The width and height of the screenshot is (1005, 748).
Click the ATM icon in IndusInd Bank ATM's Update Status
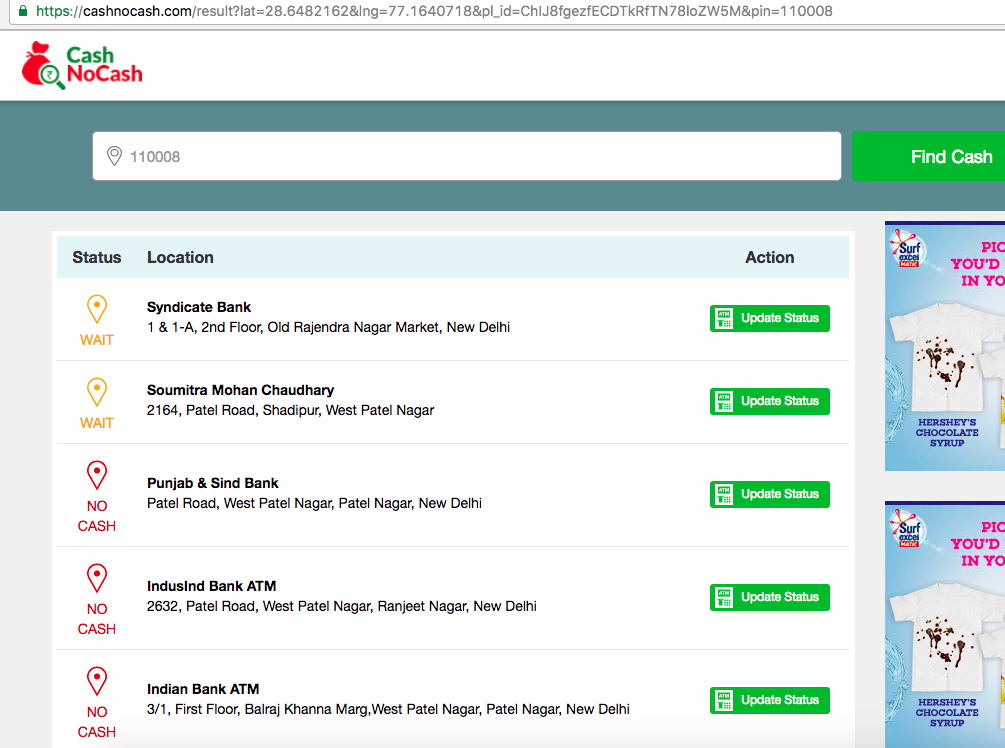(x=724, y=597)
